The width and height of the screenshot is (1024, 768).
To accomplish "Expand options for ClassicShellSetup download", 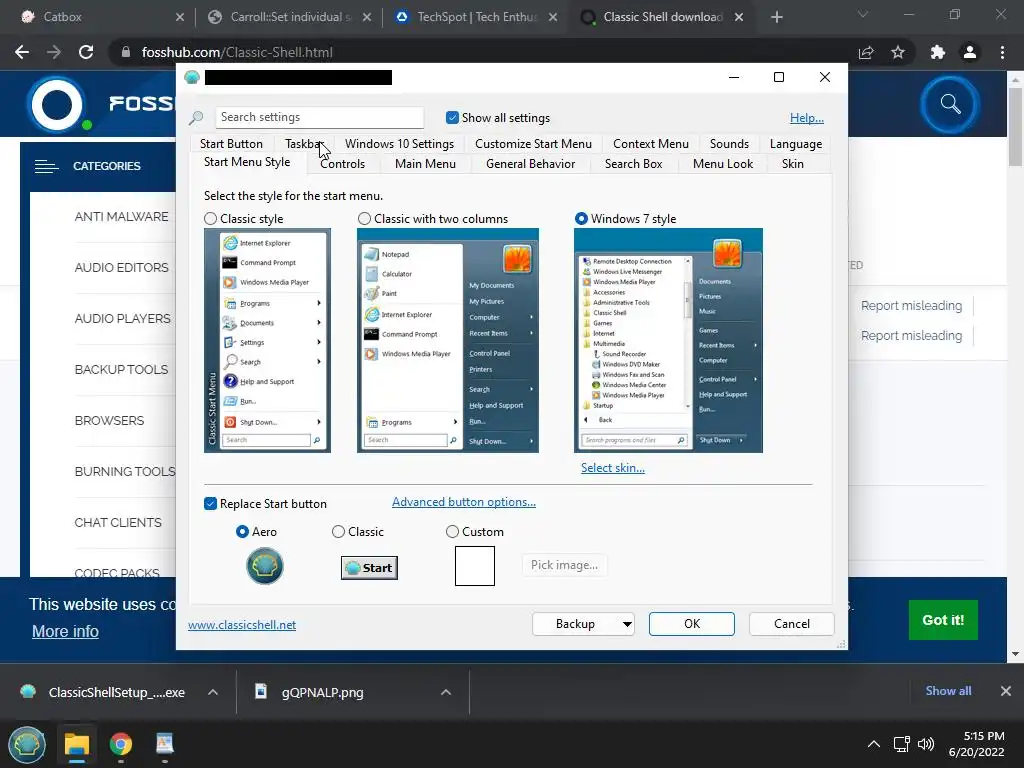I will pos(213,692).
